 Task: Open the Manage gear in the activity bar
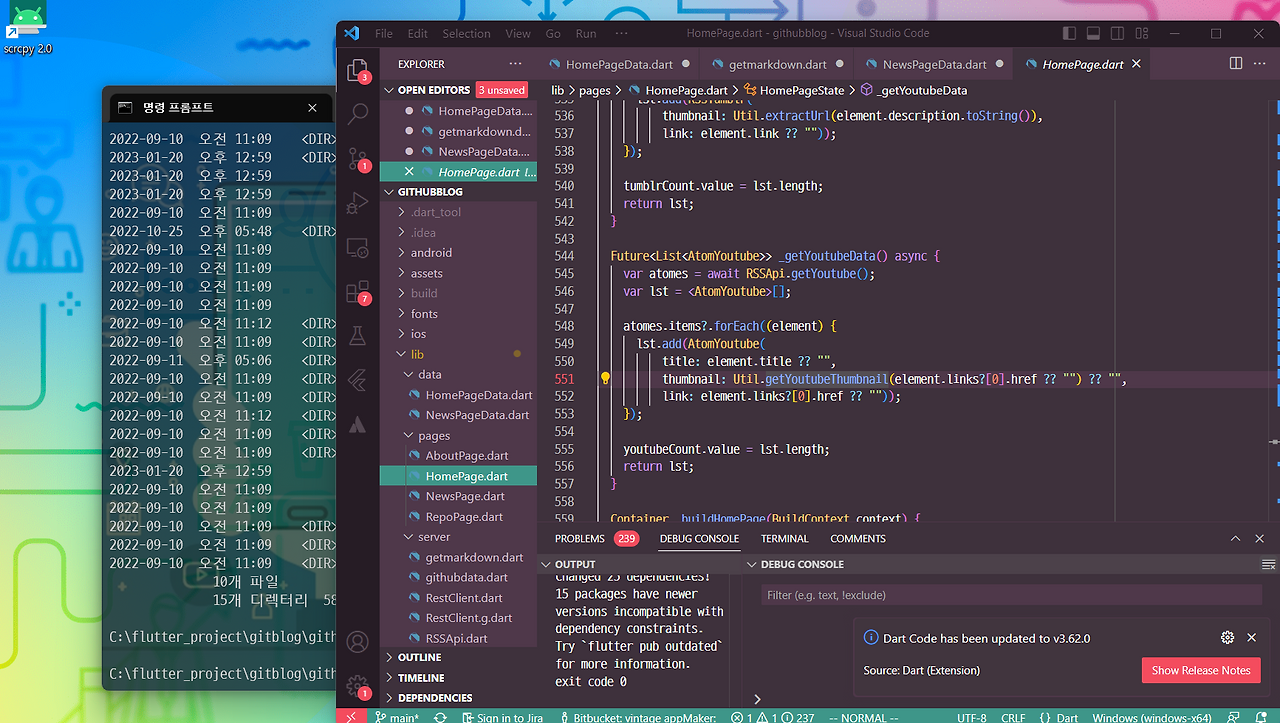coord(357,687)
